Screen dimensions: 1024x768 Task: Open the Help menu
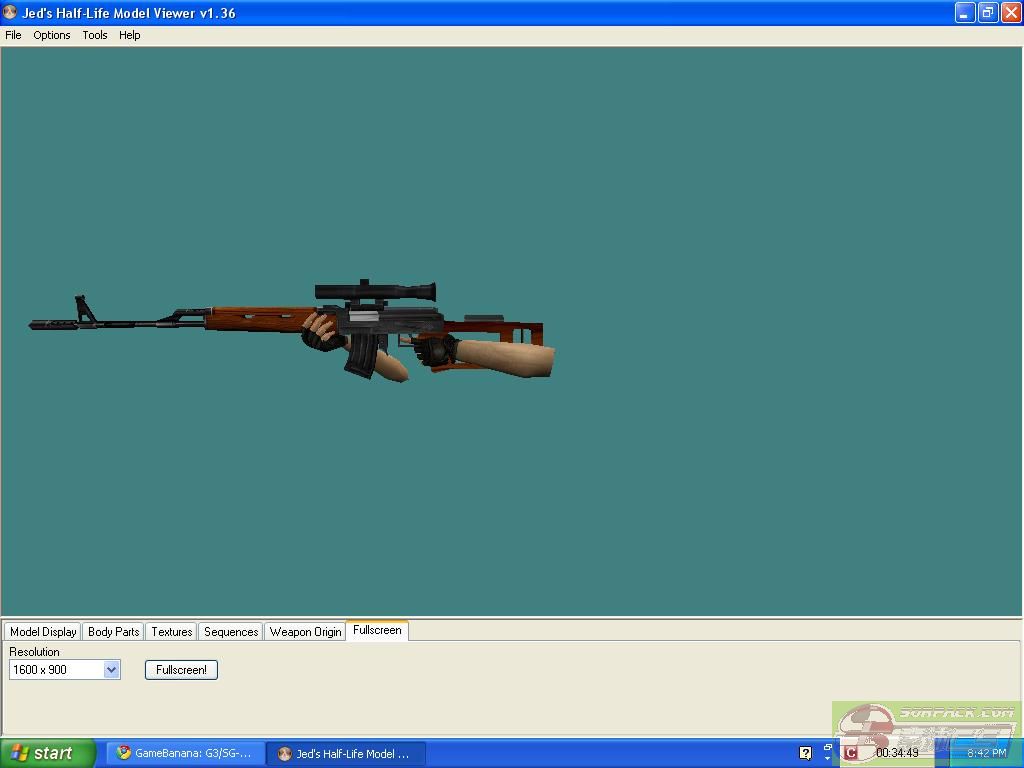[x=129, y=35]
